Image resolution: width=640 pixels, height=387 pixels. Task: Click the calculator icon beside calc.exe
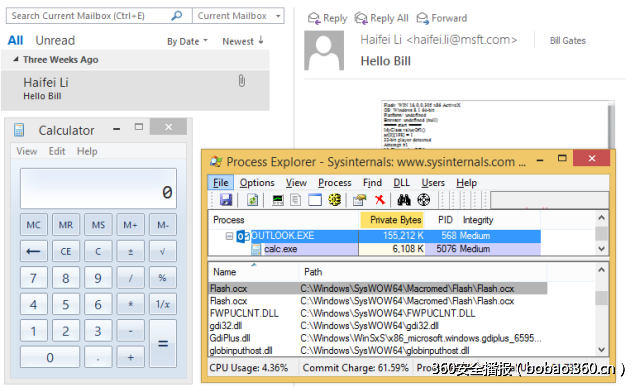(x=256, y=249)
